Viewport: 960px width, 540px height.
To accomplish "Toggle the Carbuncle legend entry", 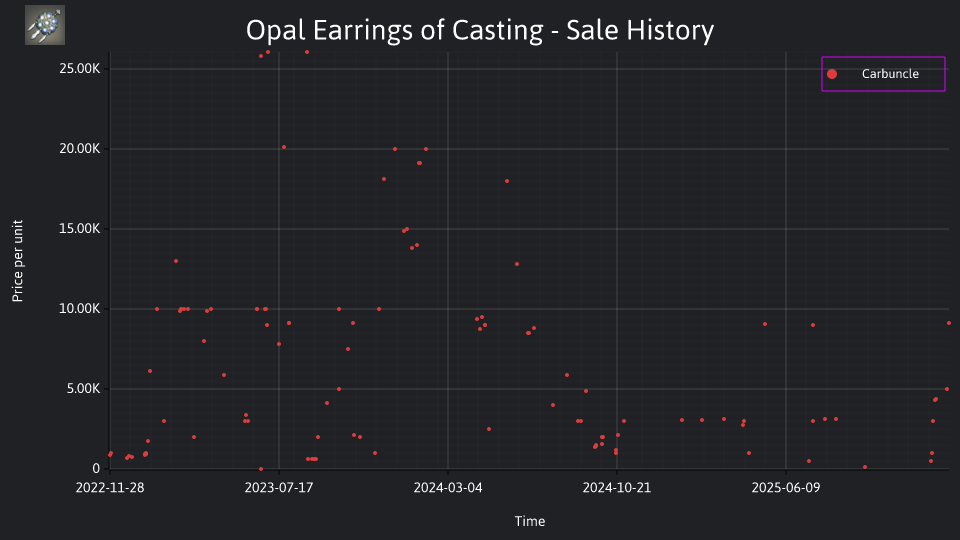I will [883, 74].
